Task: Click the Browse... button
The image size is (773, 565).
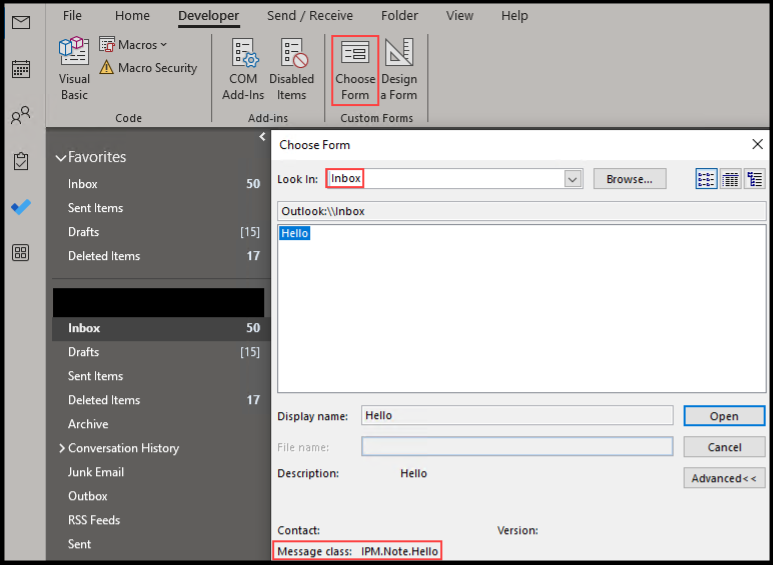Action: (629, 179)
